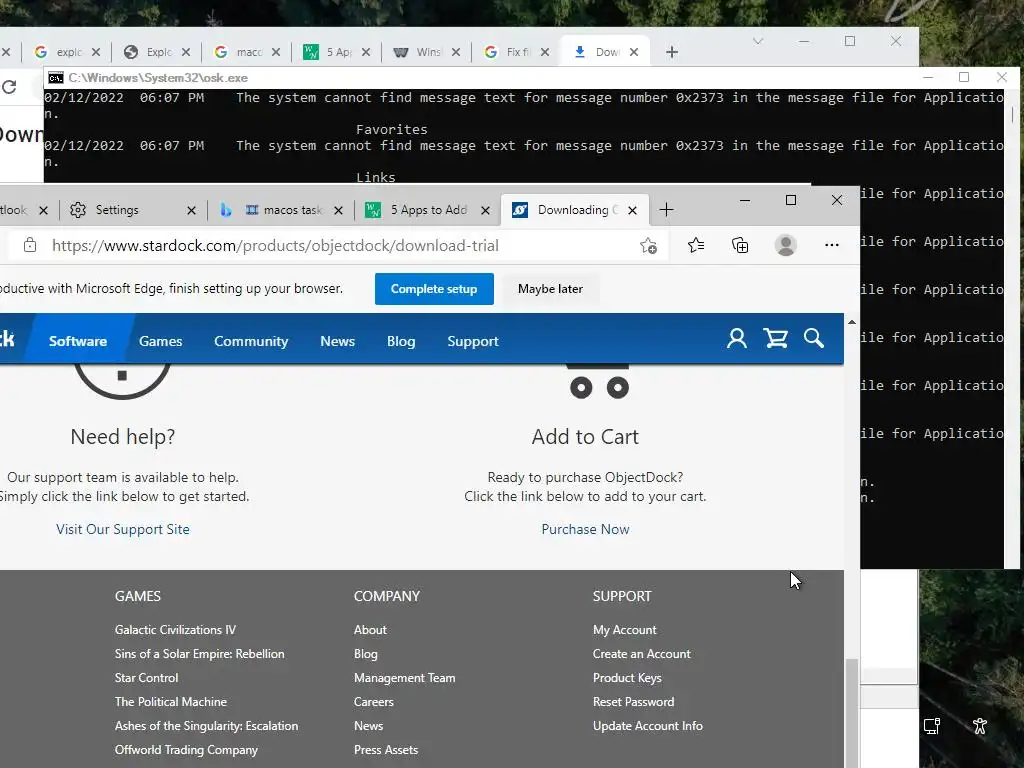
Task: Open the Software menu on Stardock navbar
Action: coord(78,341)
